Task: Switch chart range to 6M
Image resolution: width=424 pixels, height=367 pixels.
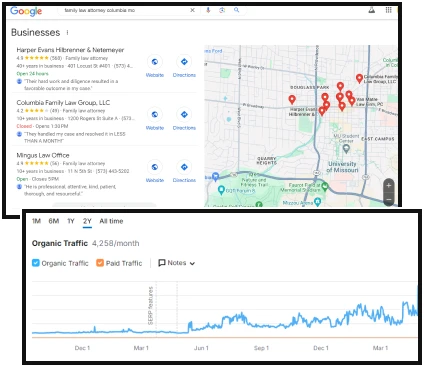Action: coord(54,221)
